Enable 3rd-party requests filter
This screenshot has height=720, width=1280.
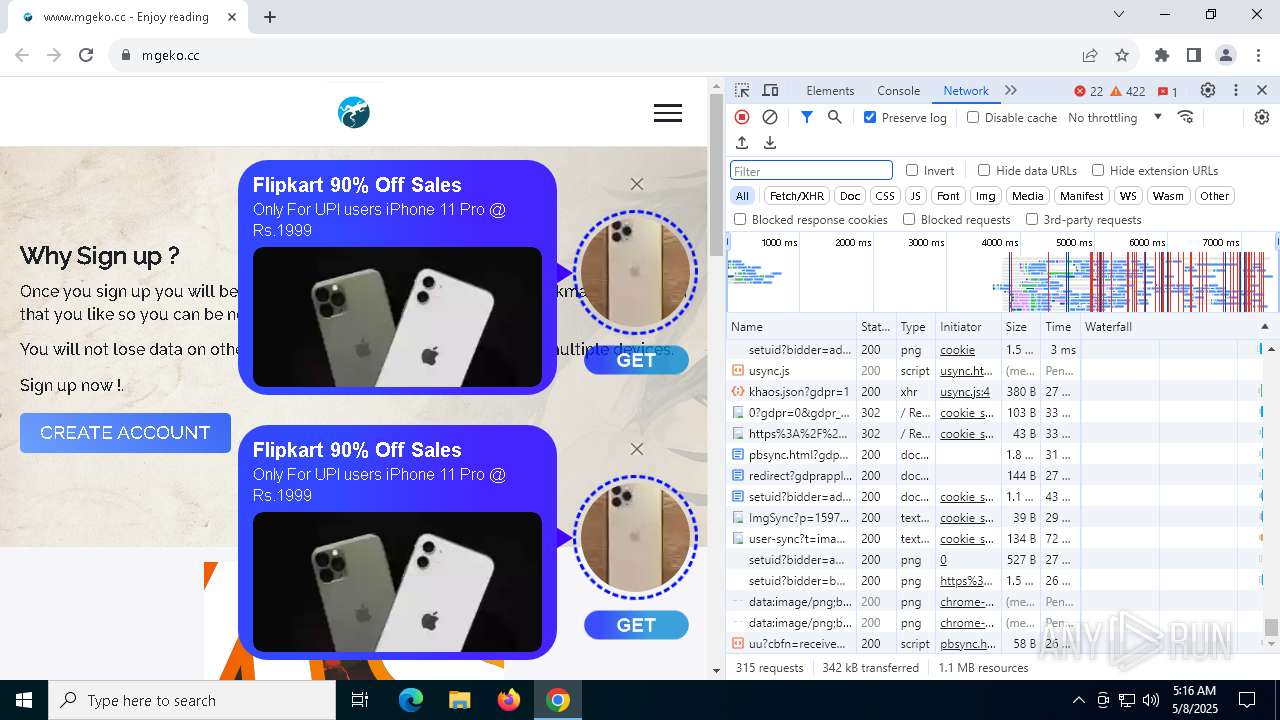(x=1032, y=219)
